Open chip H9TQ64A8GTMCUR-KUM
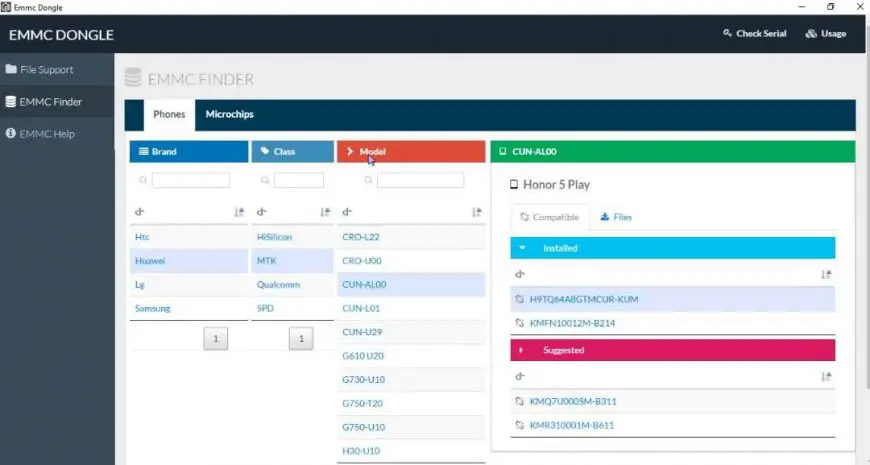The image size is (870, 465). [x=584, y=300]
